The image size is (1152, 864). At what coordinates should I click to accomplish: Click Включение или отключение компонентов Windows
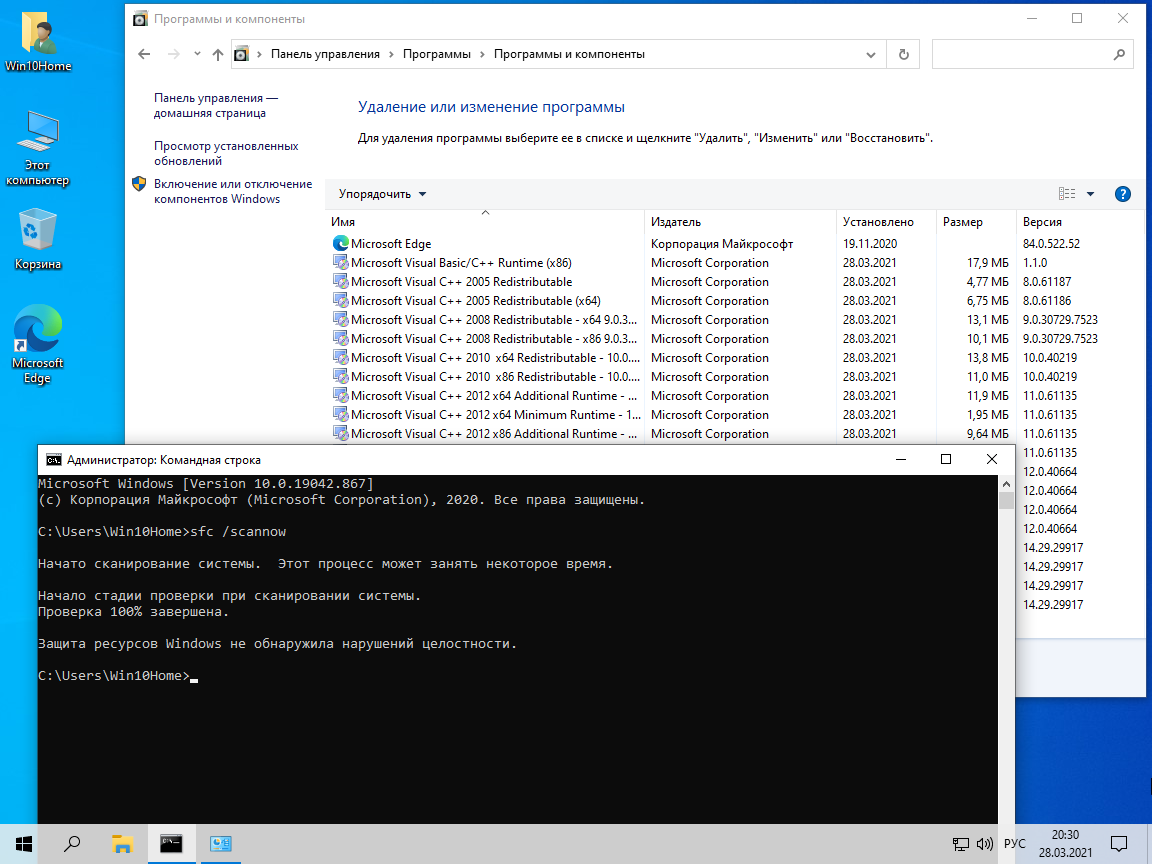point(232,191)
